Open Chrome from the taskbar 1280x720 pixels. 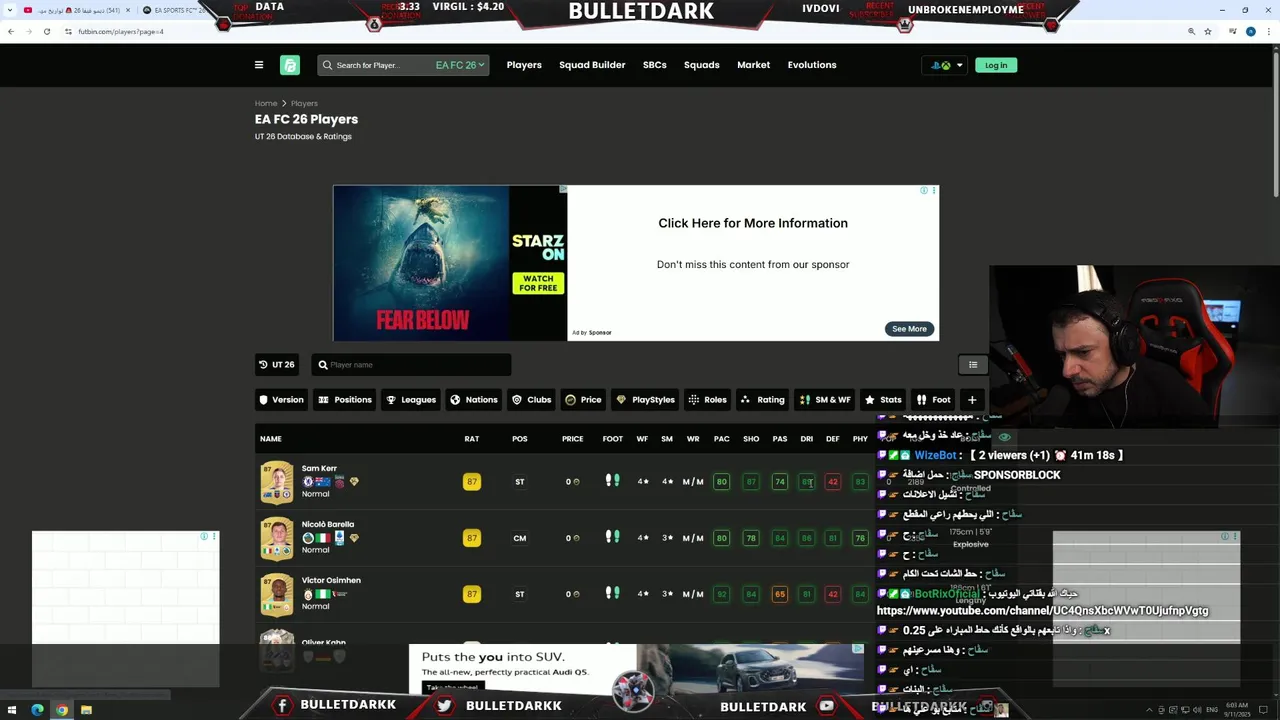62,710
